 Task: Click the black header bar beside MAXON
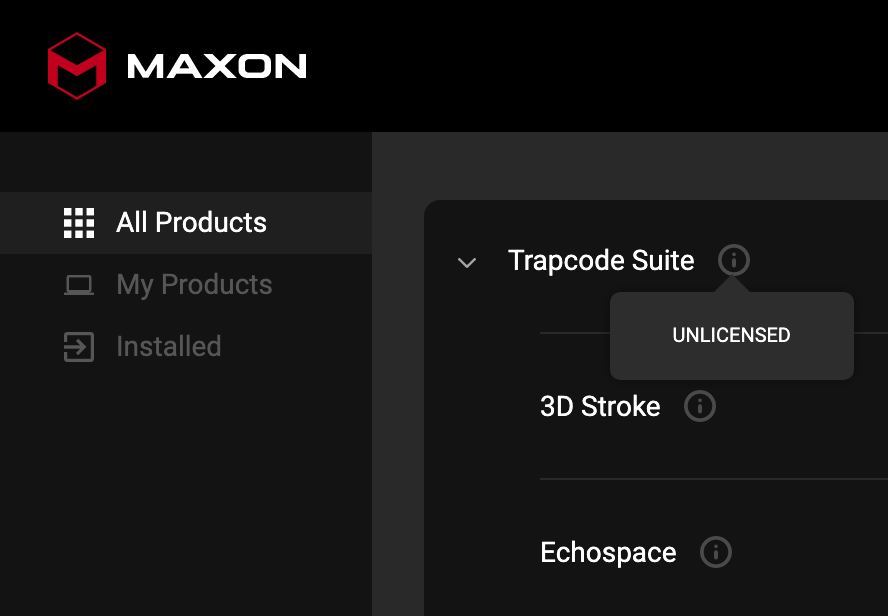[595, 66]
